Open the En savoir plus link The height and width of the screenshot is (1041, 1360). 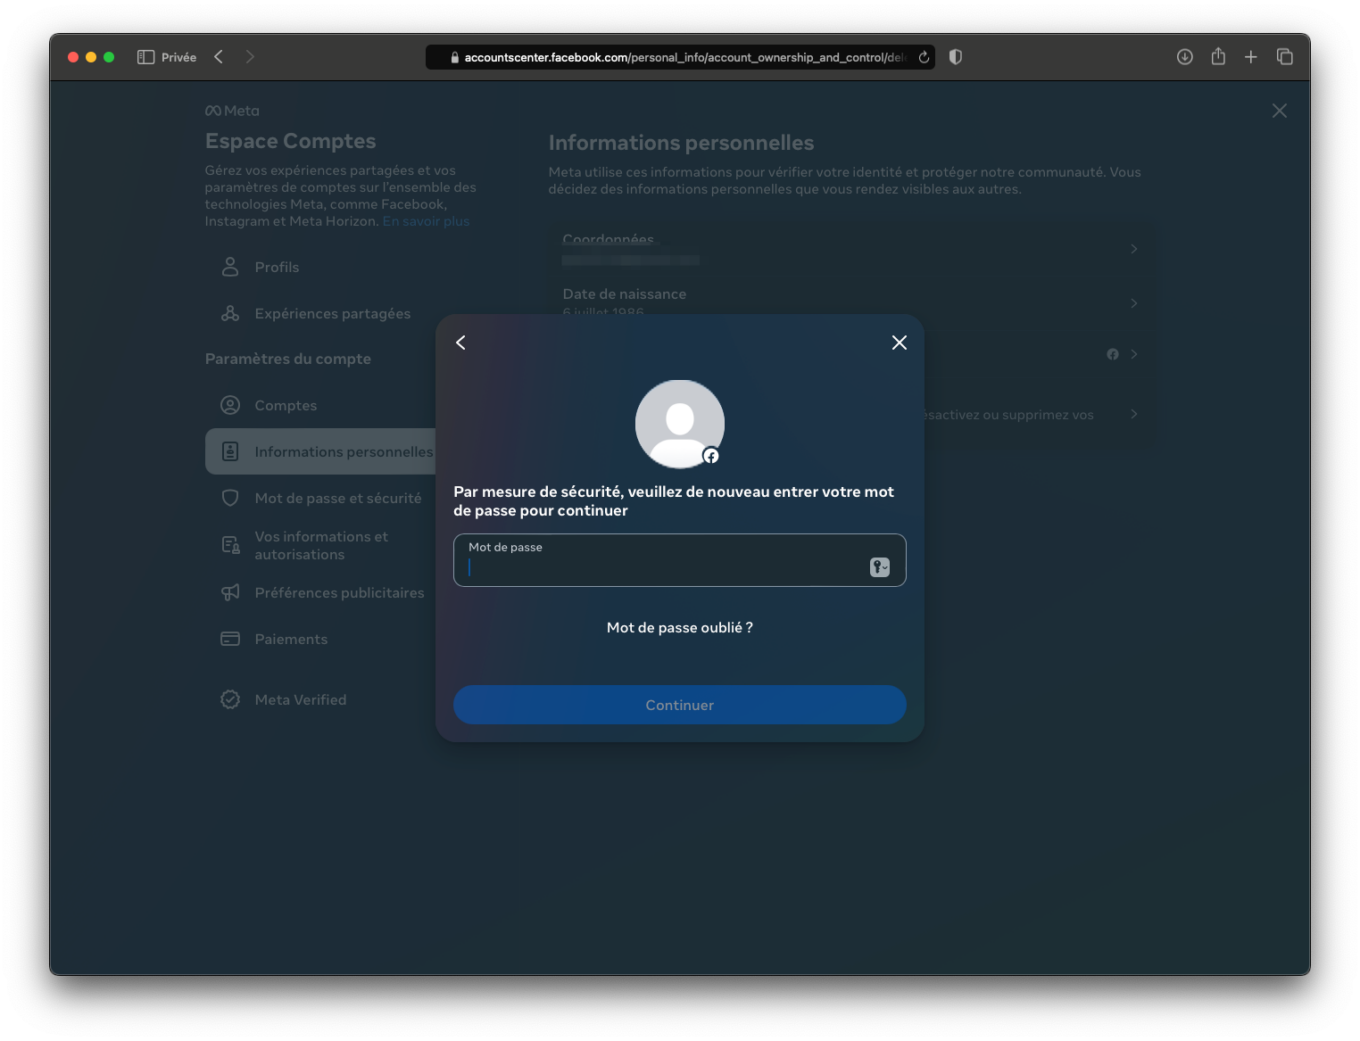(426, 221)
